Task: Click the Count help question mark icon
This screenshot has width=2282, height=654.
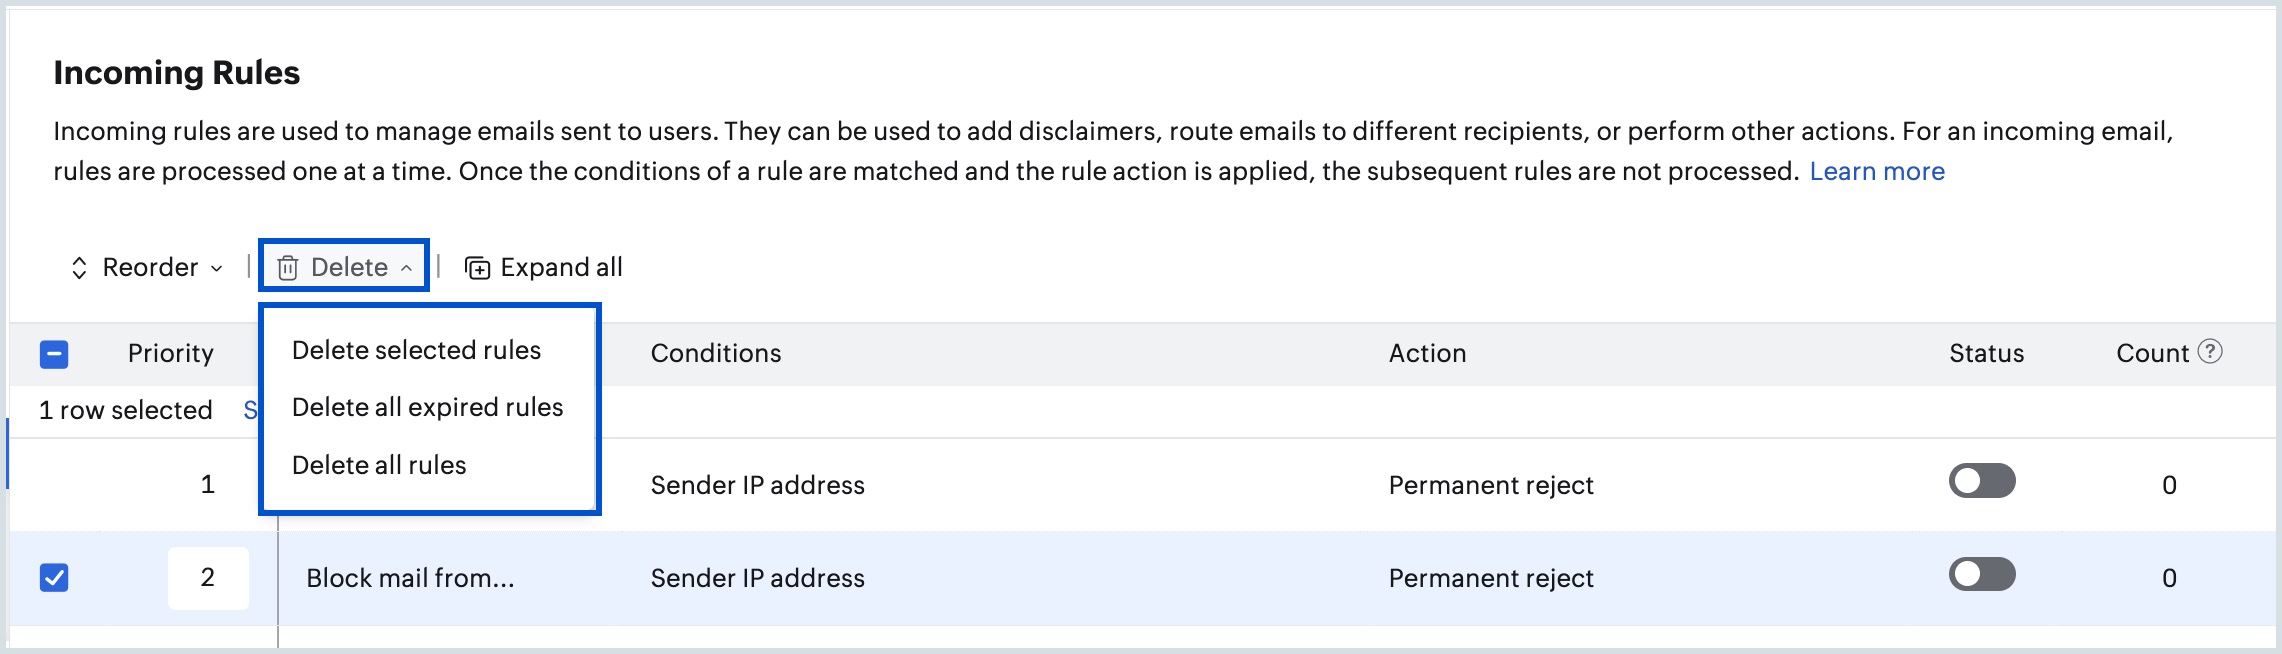Action: tap(2211, 352)
